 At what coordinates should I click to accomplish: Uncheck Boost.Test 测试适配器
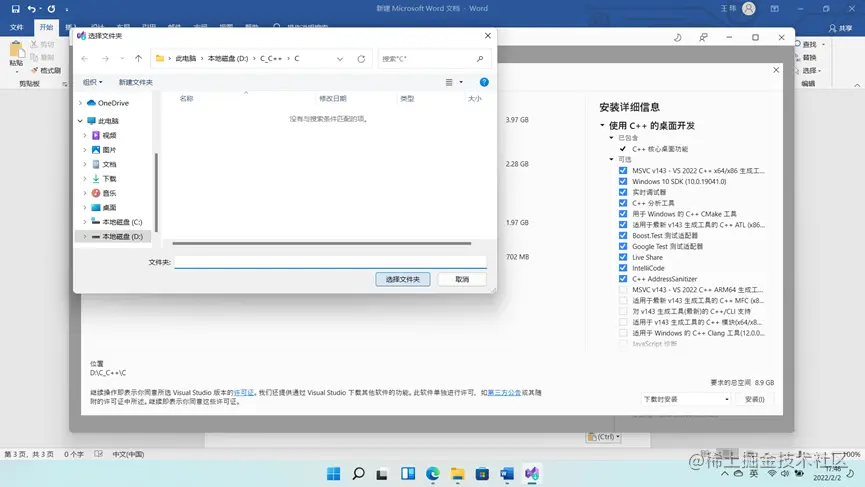coord(623,236)
